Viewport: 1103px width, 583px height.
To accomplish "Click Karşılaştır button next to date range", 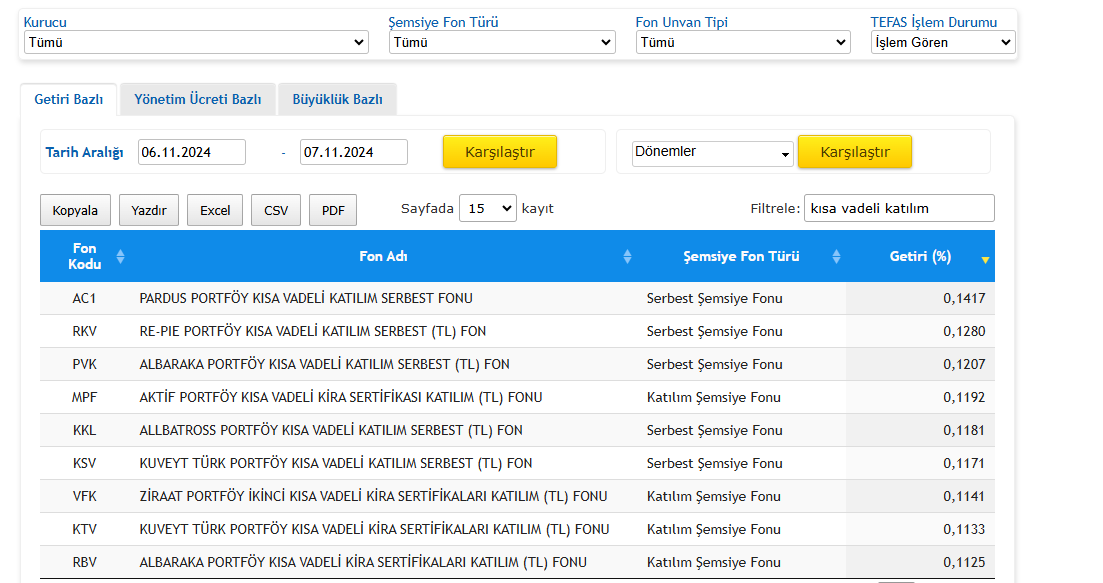I will coord(499,152).
